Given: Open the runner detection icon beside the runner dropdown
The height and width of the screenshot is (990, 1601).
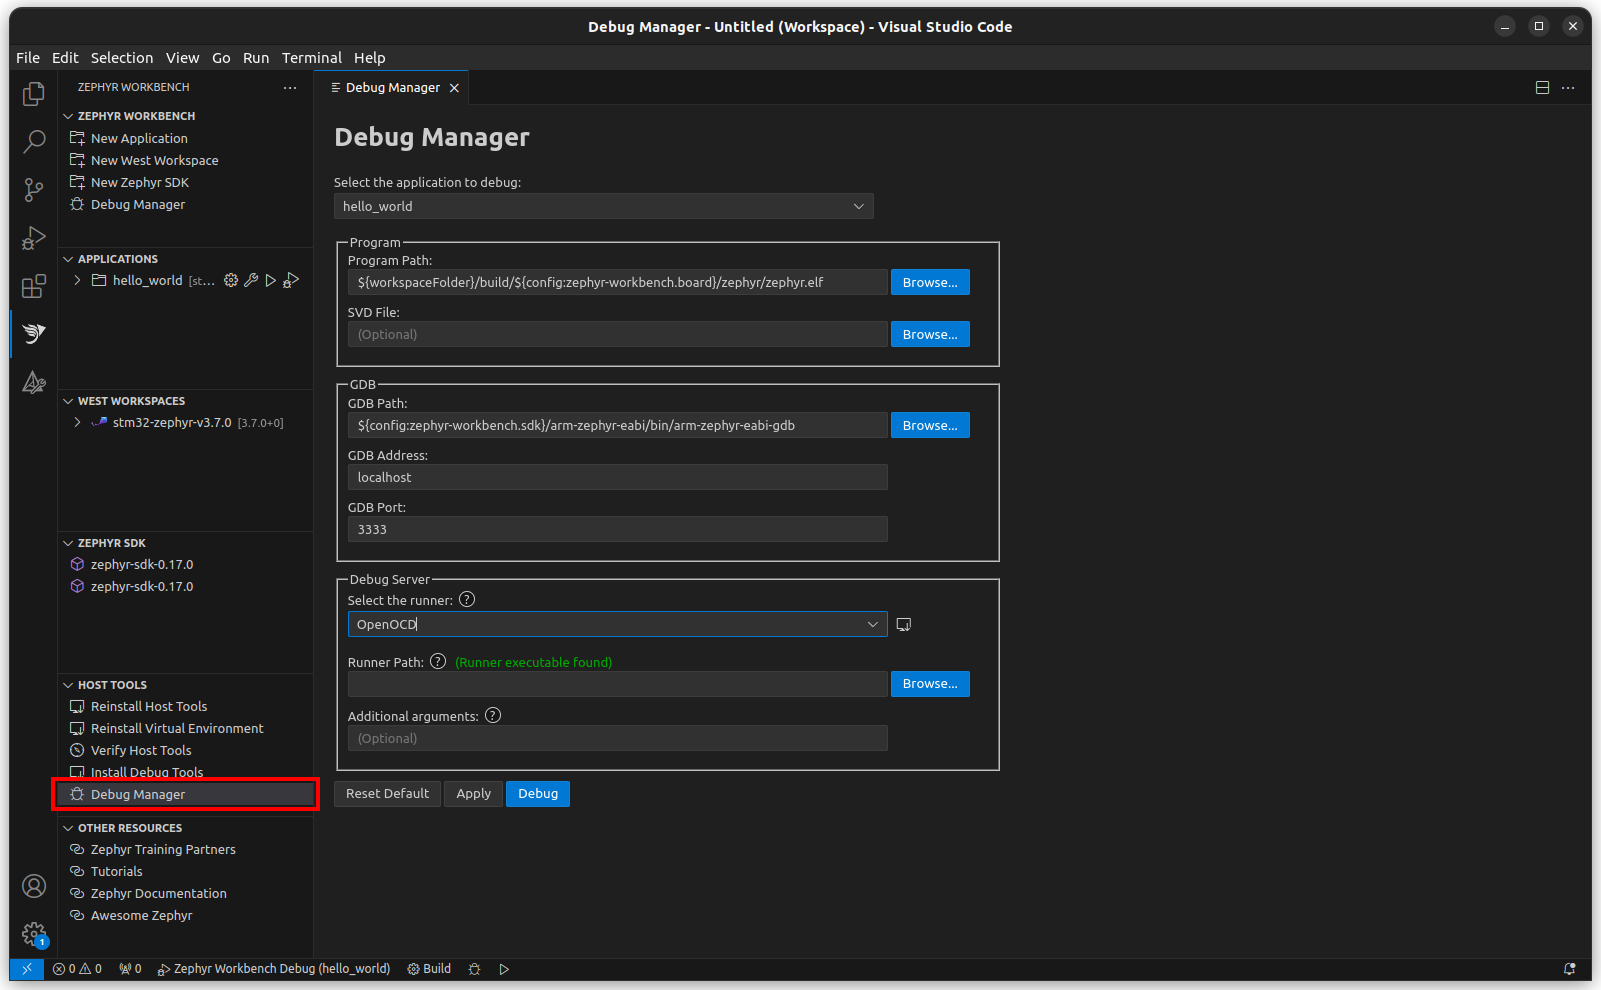Looking at the screenshot, I should pos(903,623).
